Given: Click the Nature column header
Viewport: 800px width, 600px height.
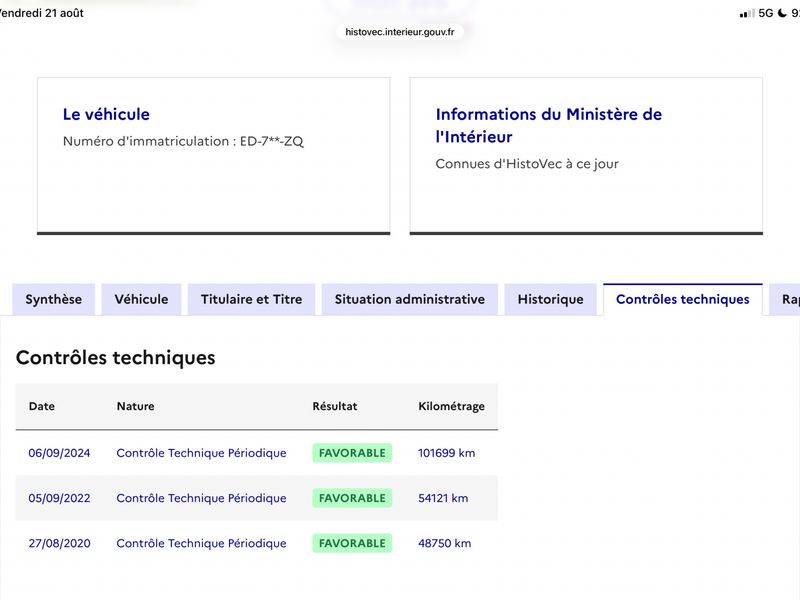Looking at the screenshot, I should pyautogui.click(x=135, y=406).
